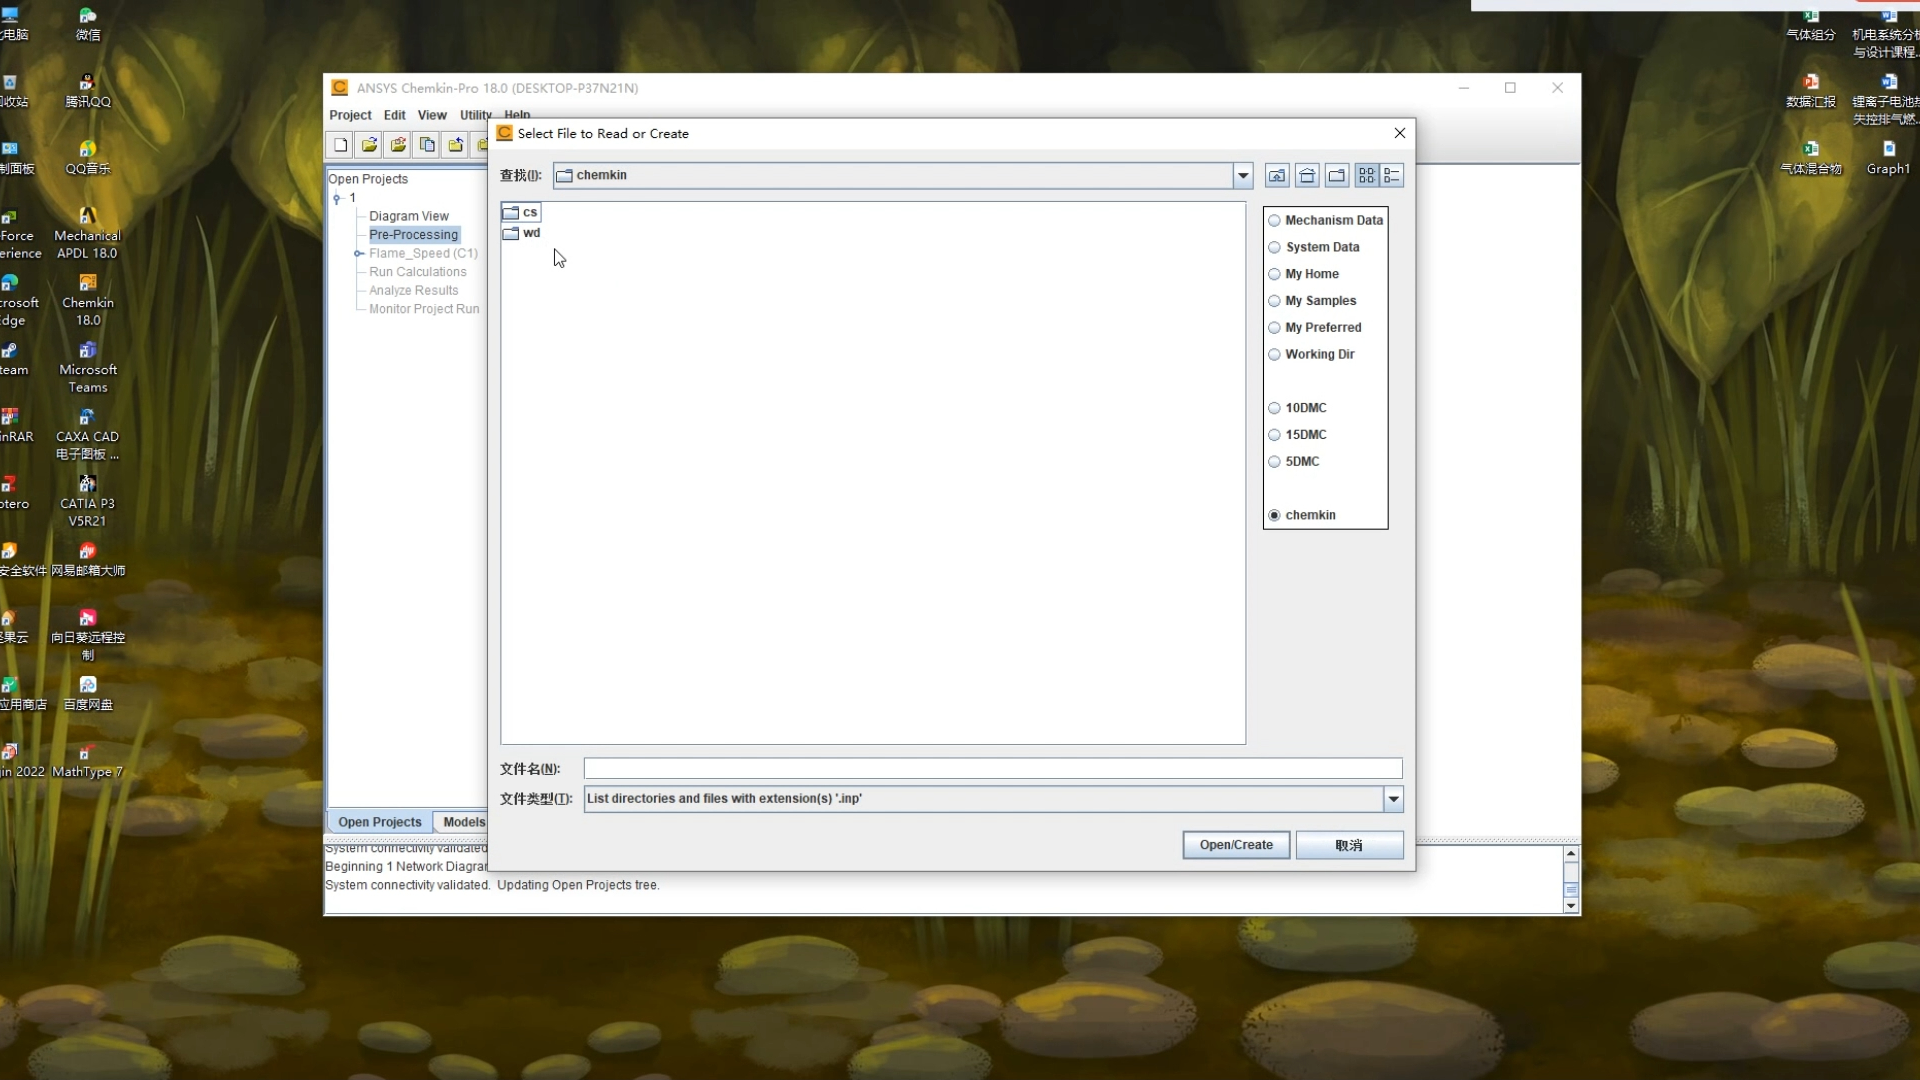The width and height of the screenshot is (1920, 1080).
Task: Open CATIA P3 V5R21 desktop shortcut
Action: tap(88, 502)
